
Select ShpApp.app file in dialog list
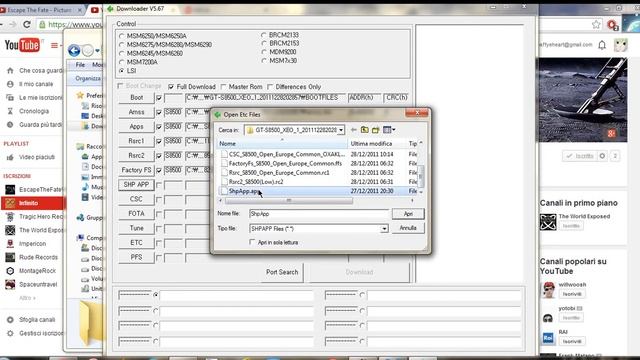244,191
